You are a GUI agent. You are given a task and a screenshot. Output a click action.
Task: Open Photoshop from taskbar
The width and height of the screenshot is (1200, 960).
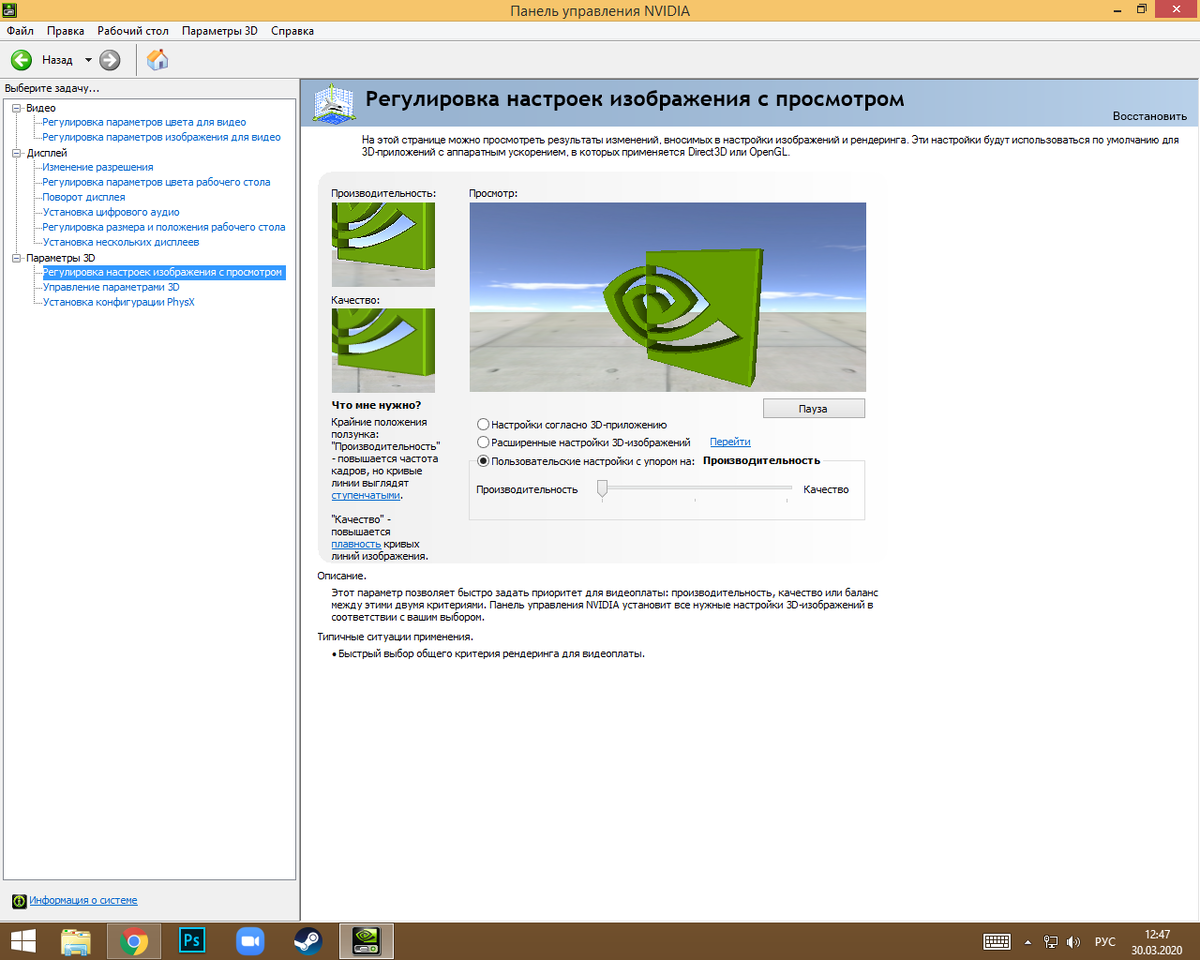(x=191, y=941)
